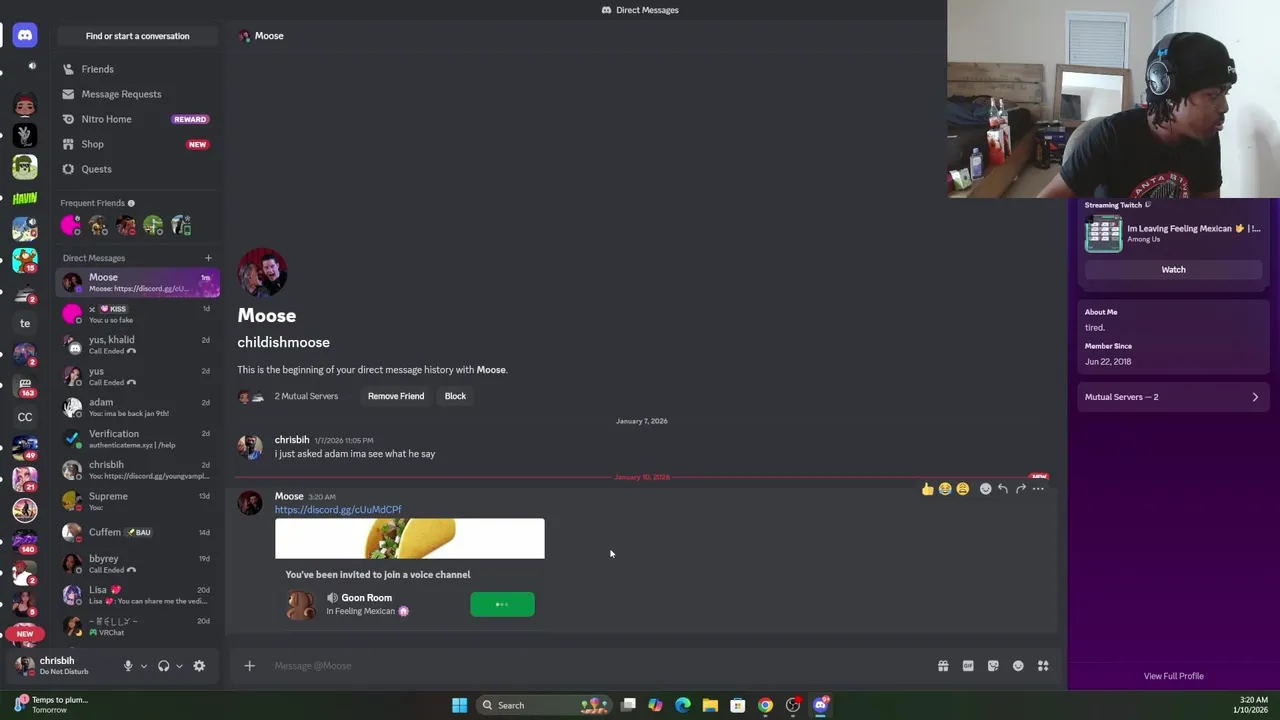Open the bbyrey direct message

point(138,564)
